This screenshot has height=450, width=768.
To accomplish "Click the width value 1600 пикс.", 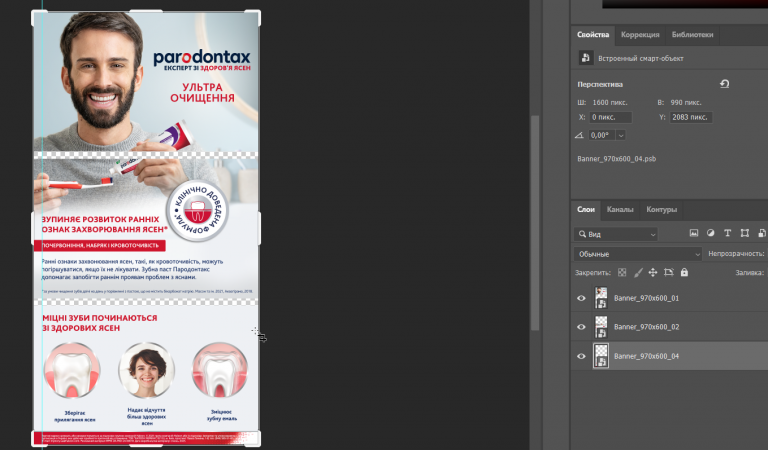I will click(x=610, y=102).
